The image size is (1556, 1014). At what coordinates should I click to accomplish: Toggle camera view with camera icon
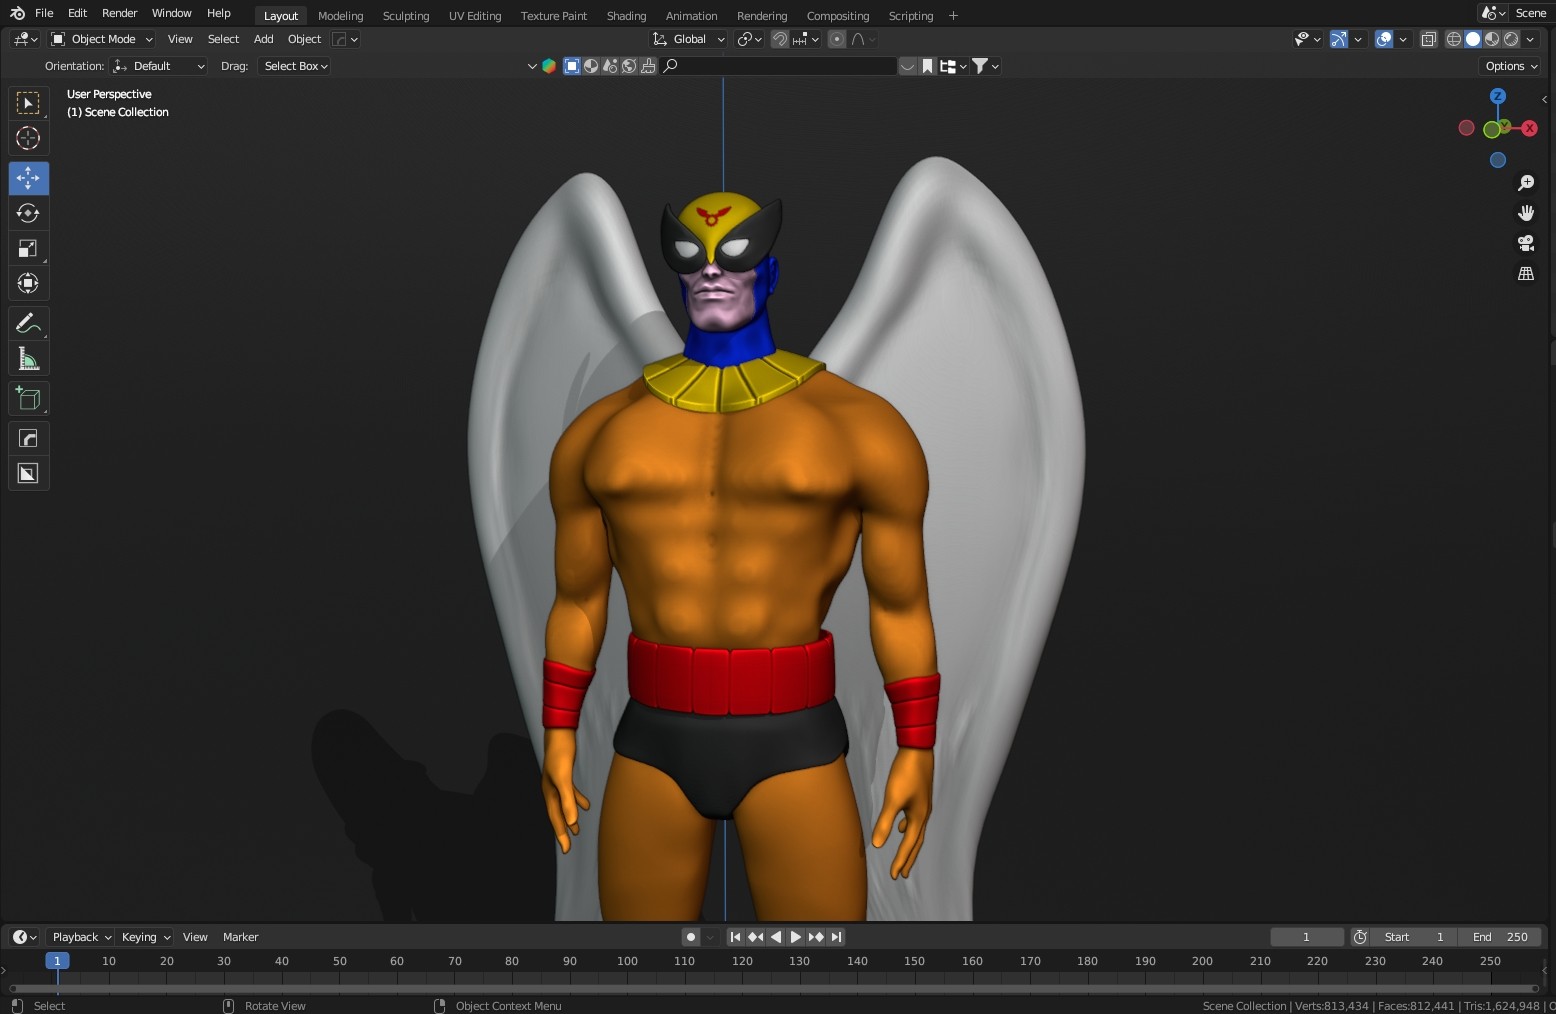1526,243
